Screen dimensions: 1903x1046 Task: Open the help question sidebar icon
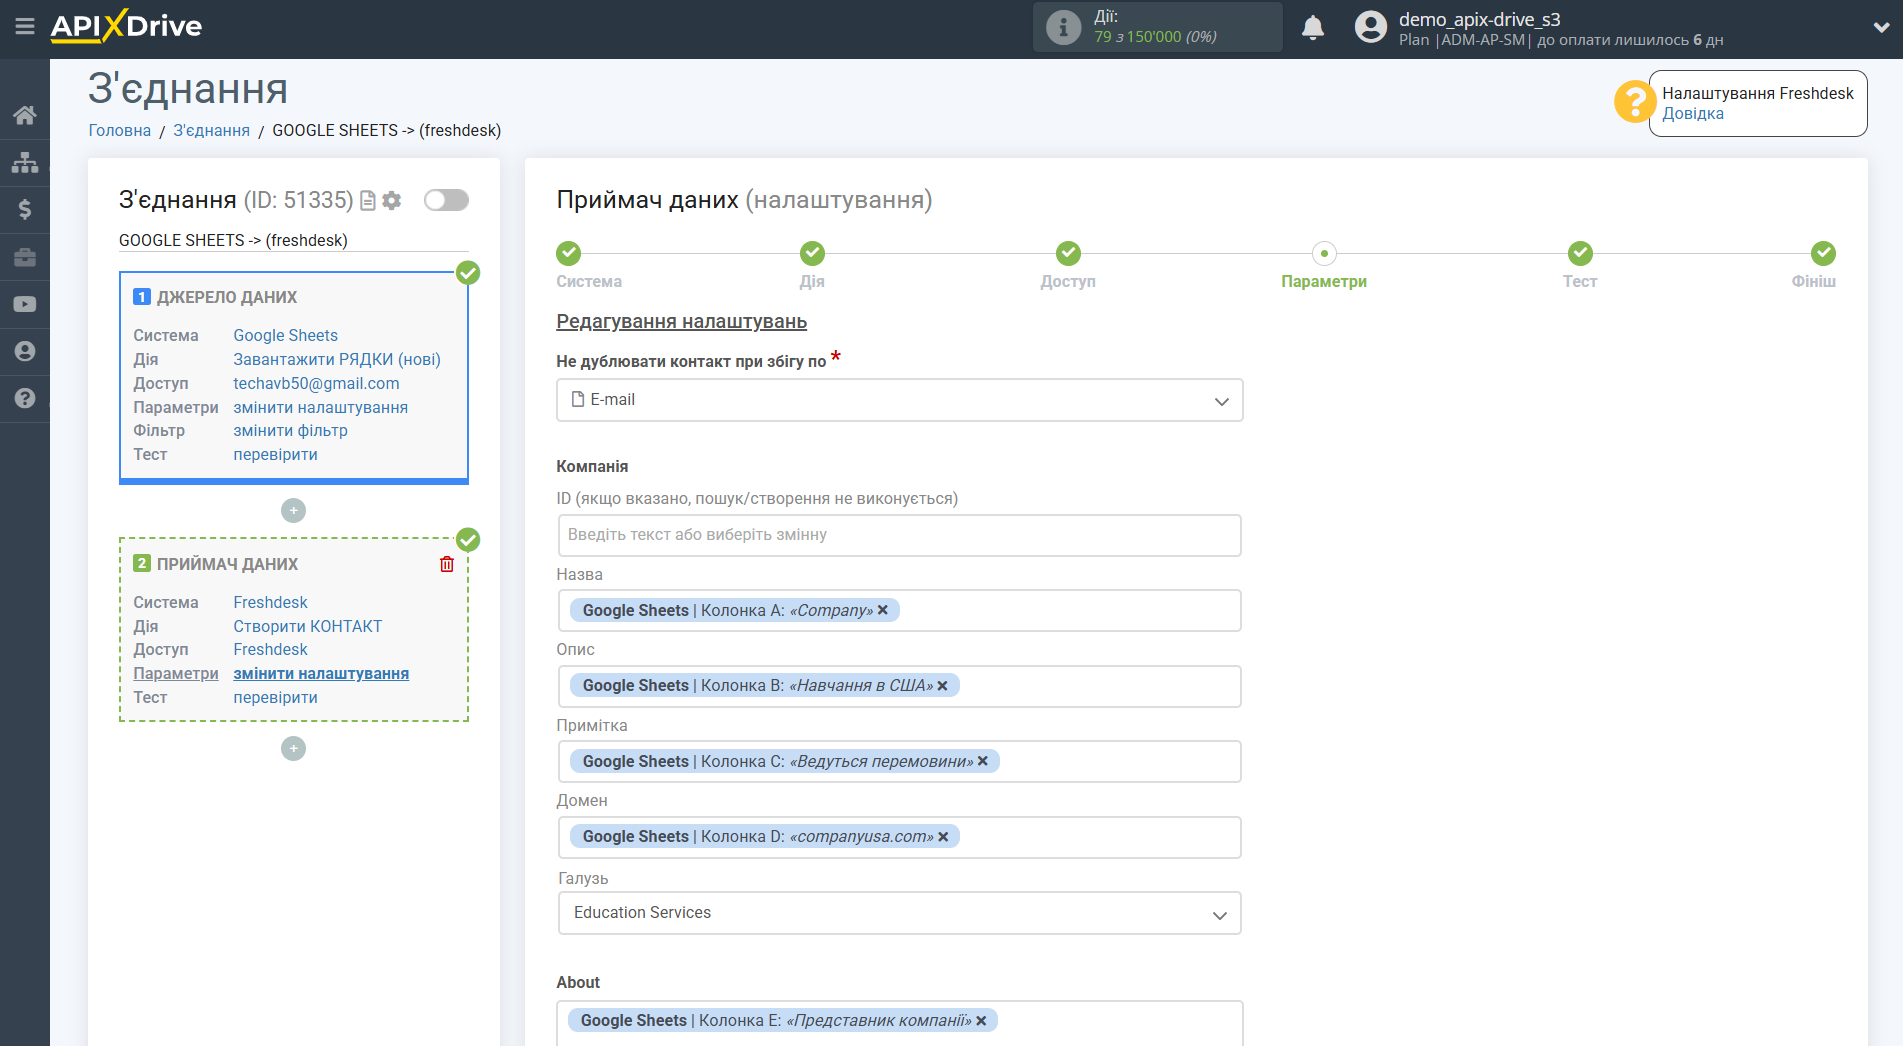point(25,398)
